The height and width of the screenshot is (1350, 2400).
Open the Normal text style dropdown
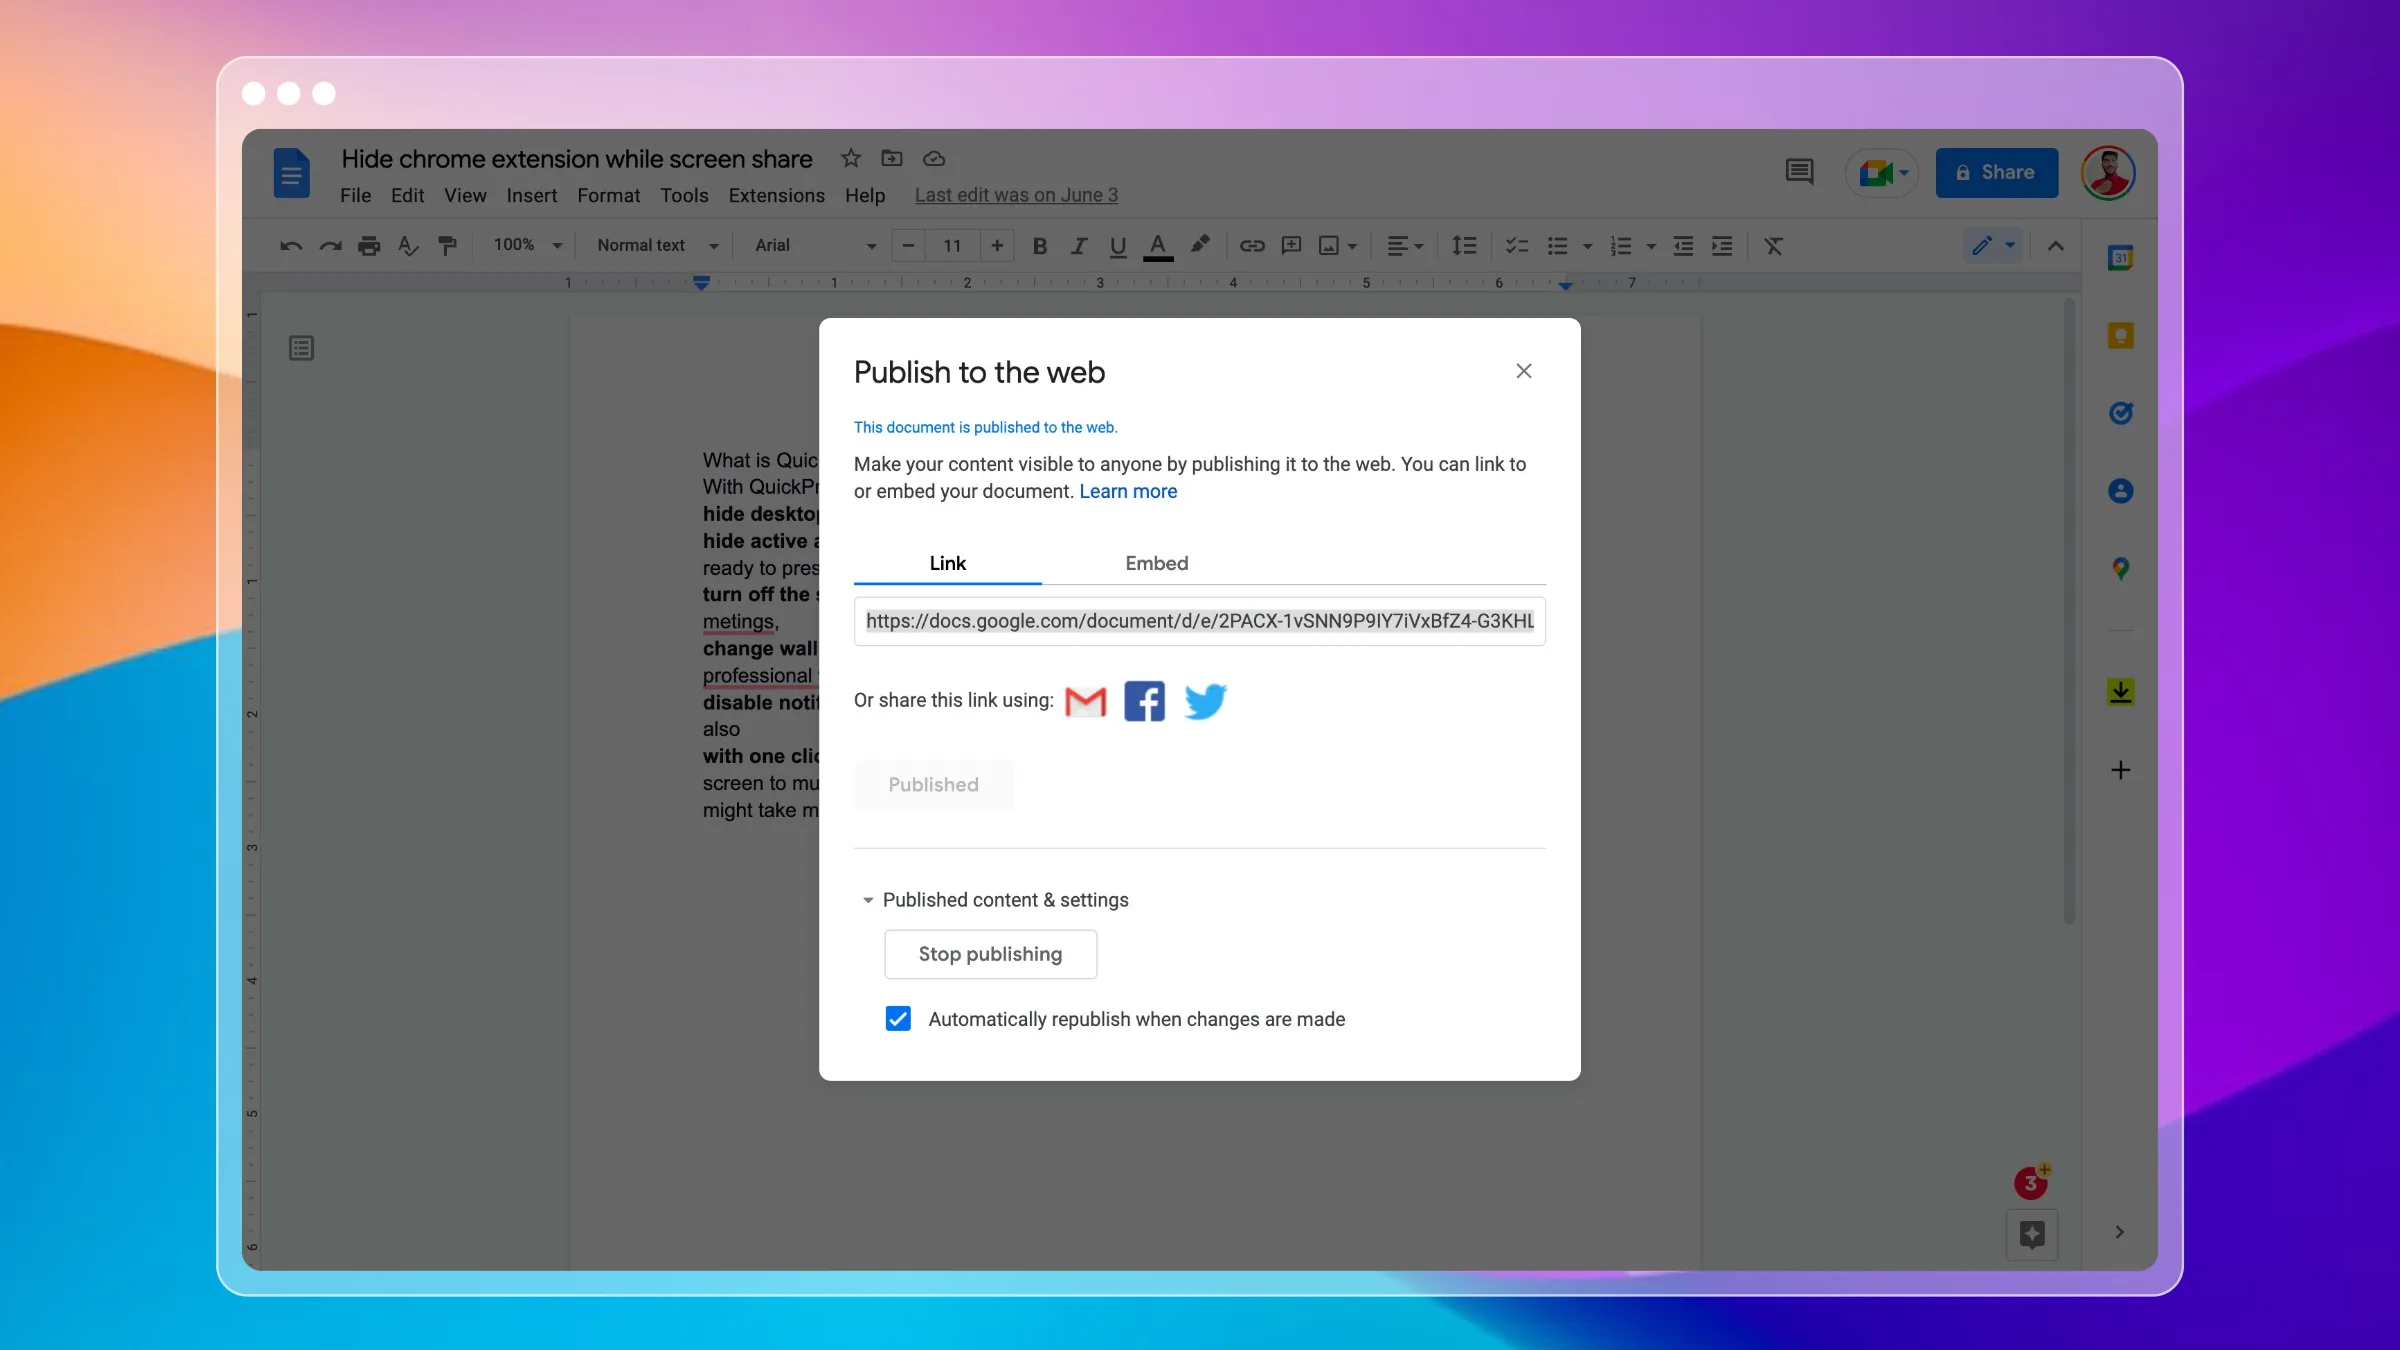coord(658,245)
